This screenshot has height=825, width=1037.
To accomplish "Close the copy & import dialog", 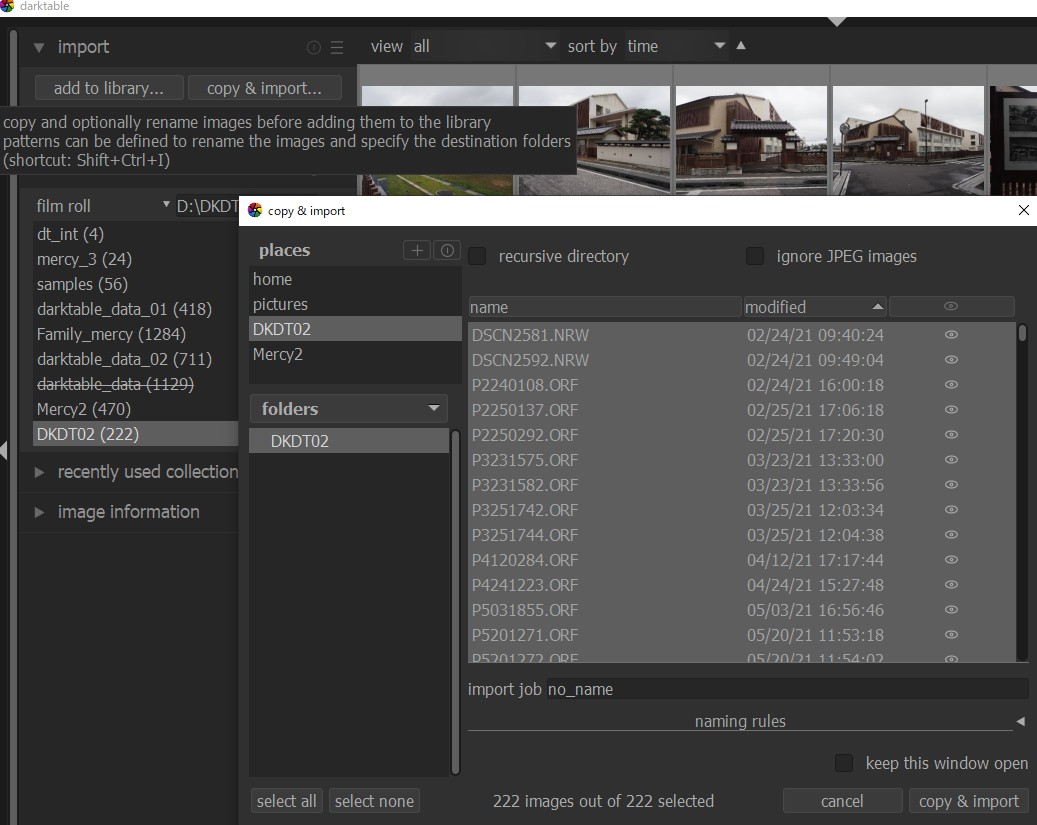I will pyautogui.click(x=1023, y=210).
